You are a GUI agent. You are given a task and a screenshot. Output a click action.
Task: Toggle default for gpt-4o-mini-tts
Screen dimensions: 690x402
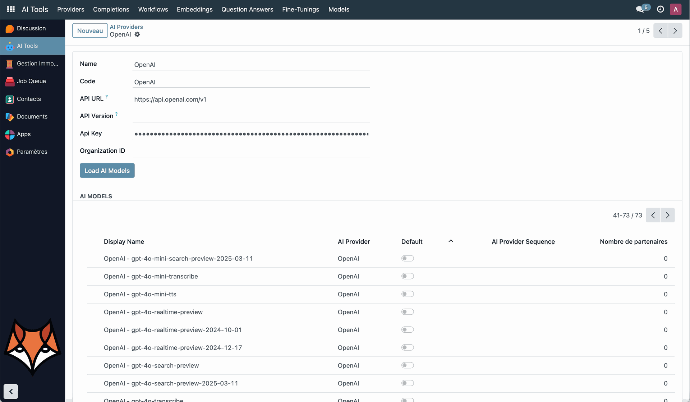coord(407,294)
